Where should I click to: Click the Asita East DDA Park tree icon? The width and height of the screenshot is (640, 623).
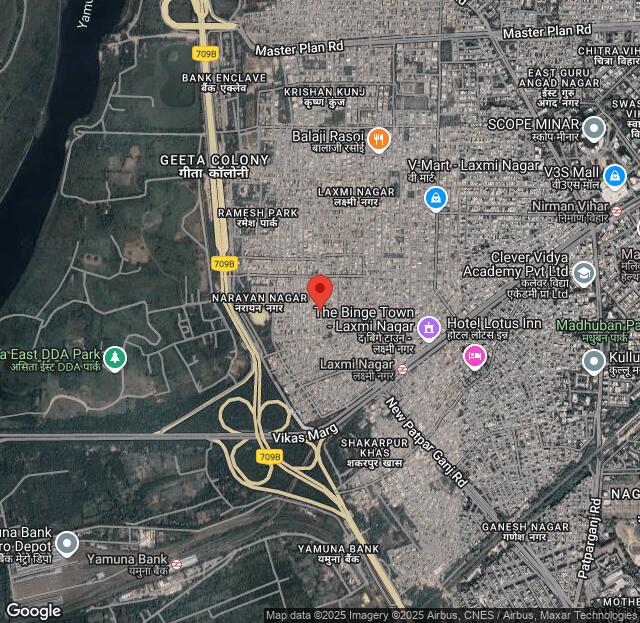(115, 357)
